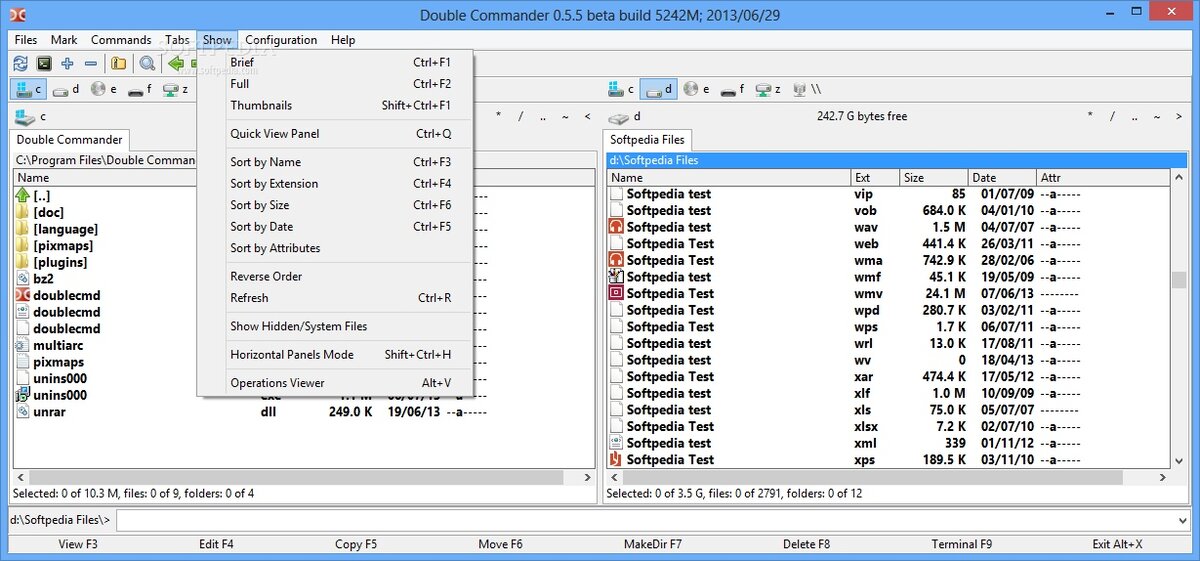
Task: Select network drive z in right panel
Action: [x=769, y=89]
